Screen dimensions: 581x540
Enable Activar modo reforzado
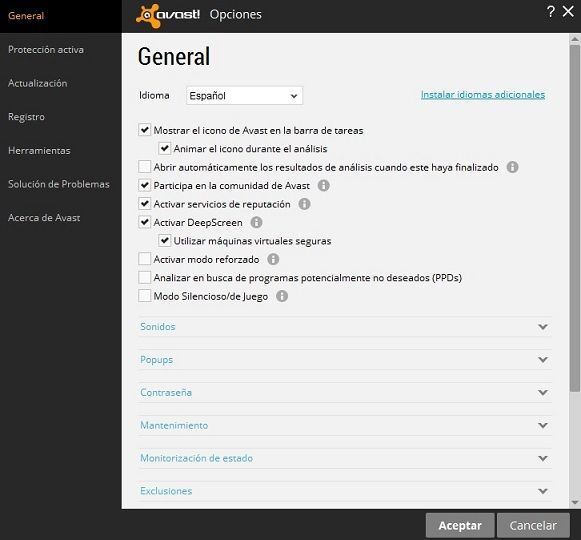coord(145,259)
